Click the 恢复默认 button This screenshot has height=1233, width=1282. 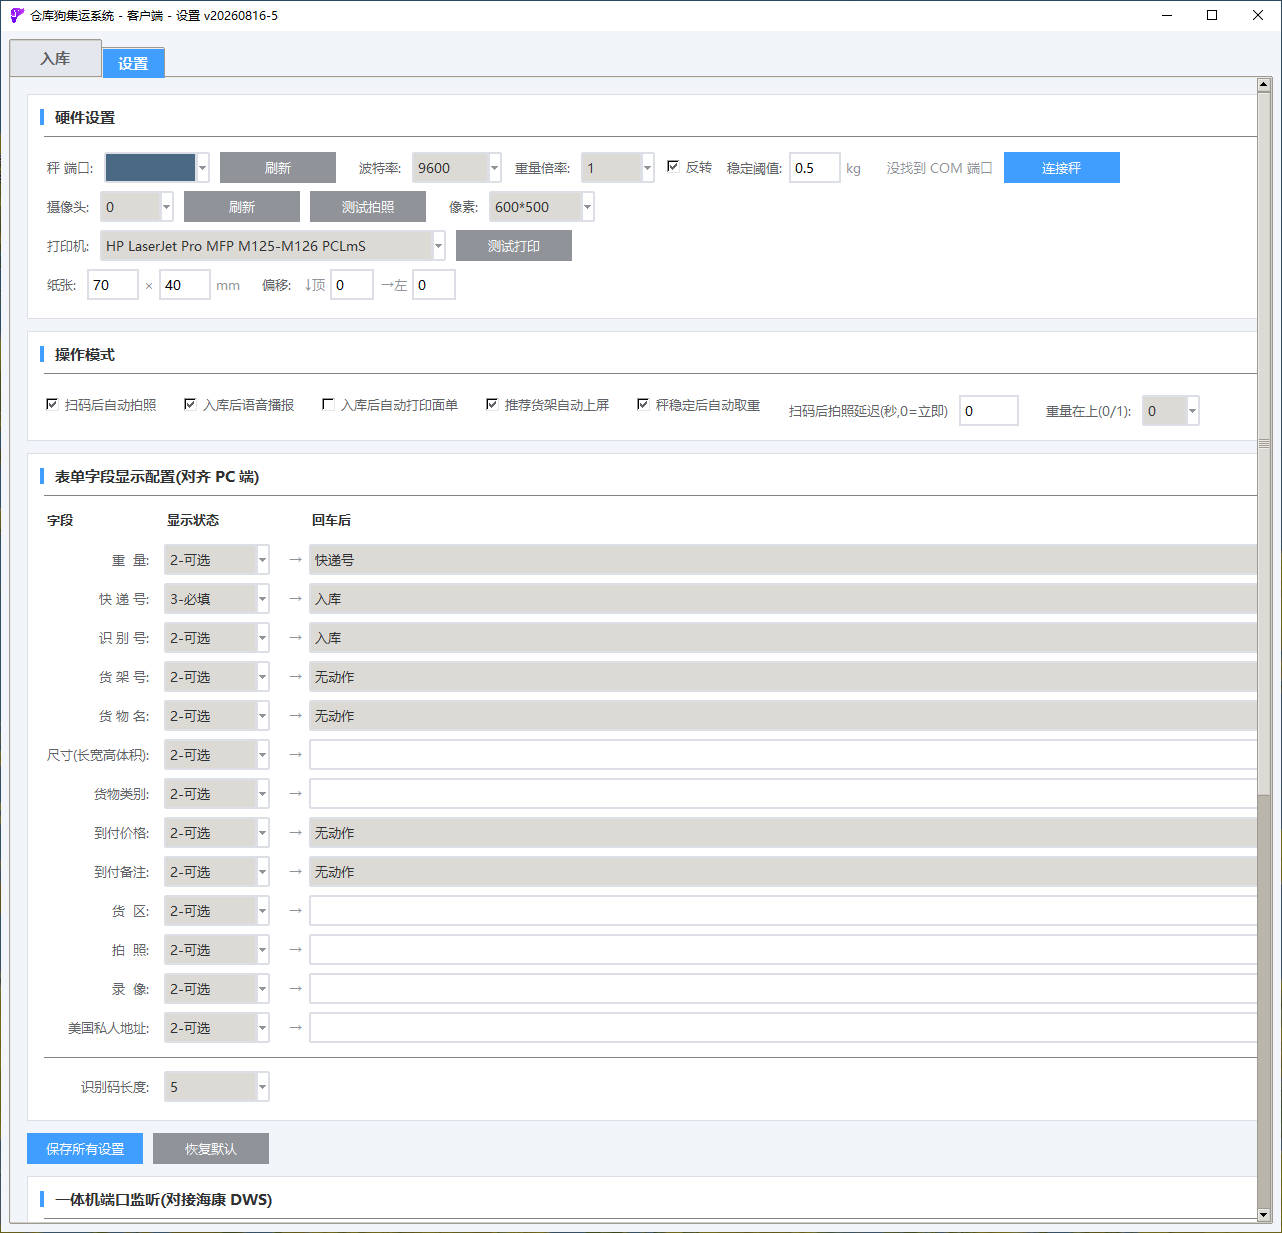click(x=211, y=1149)
